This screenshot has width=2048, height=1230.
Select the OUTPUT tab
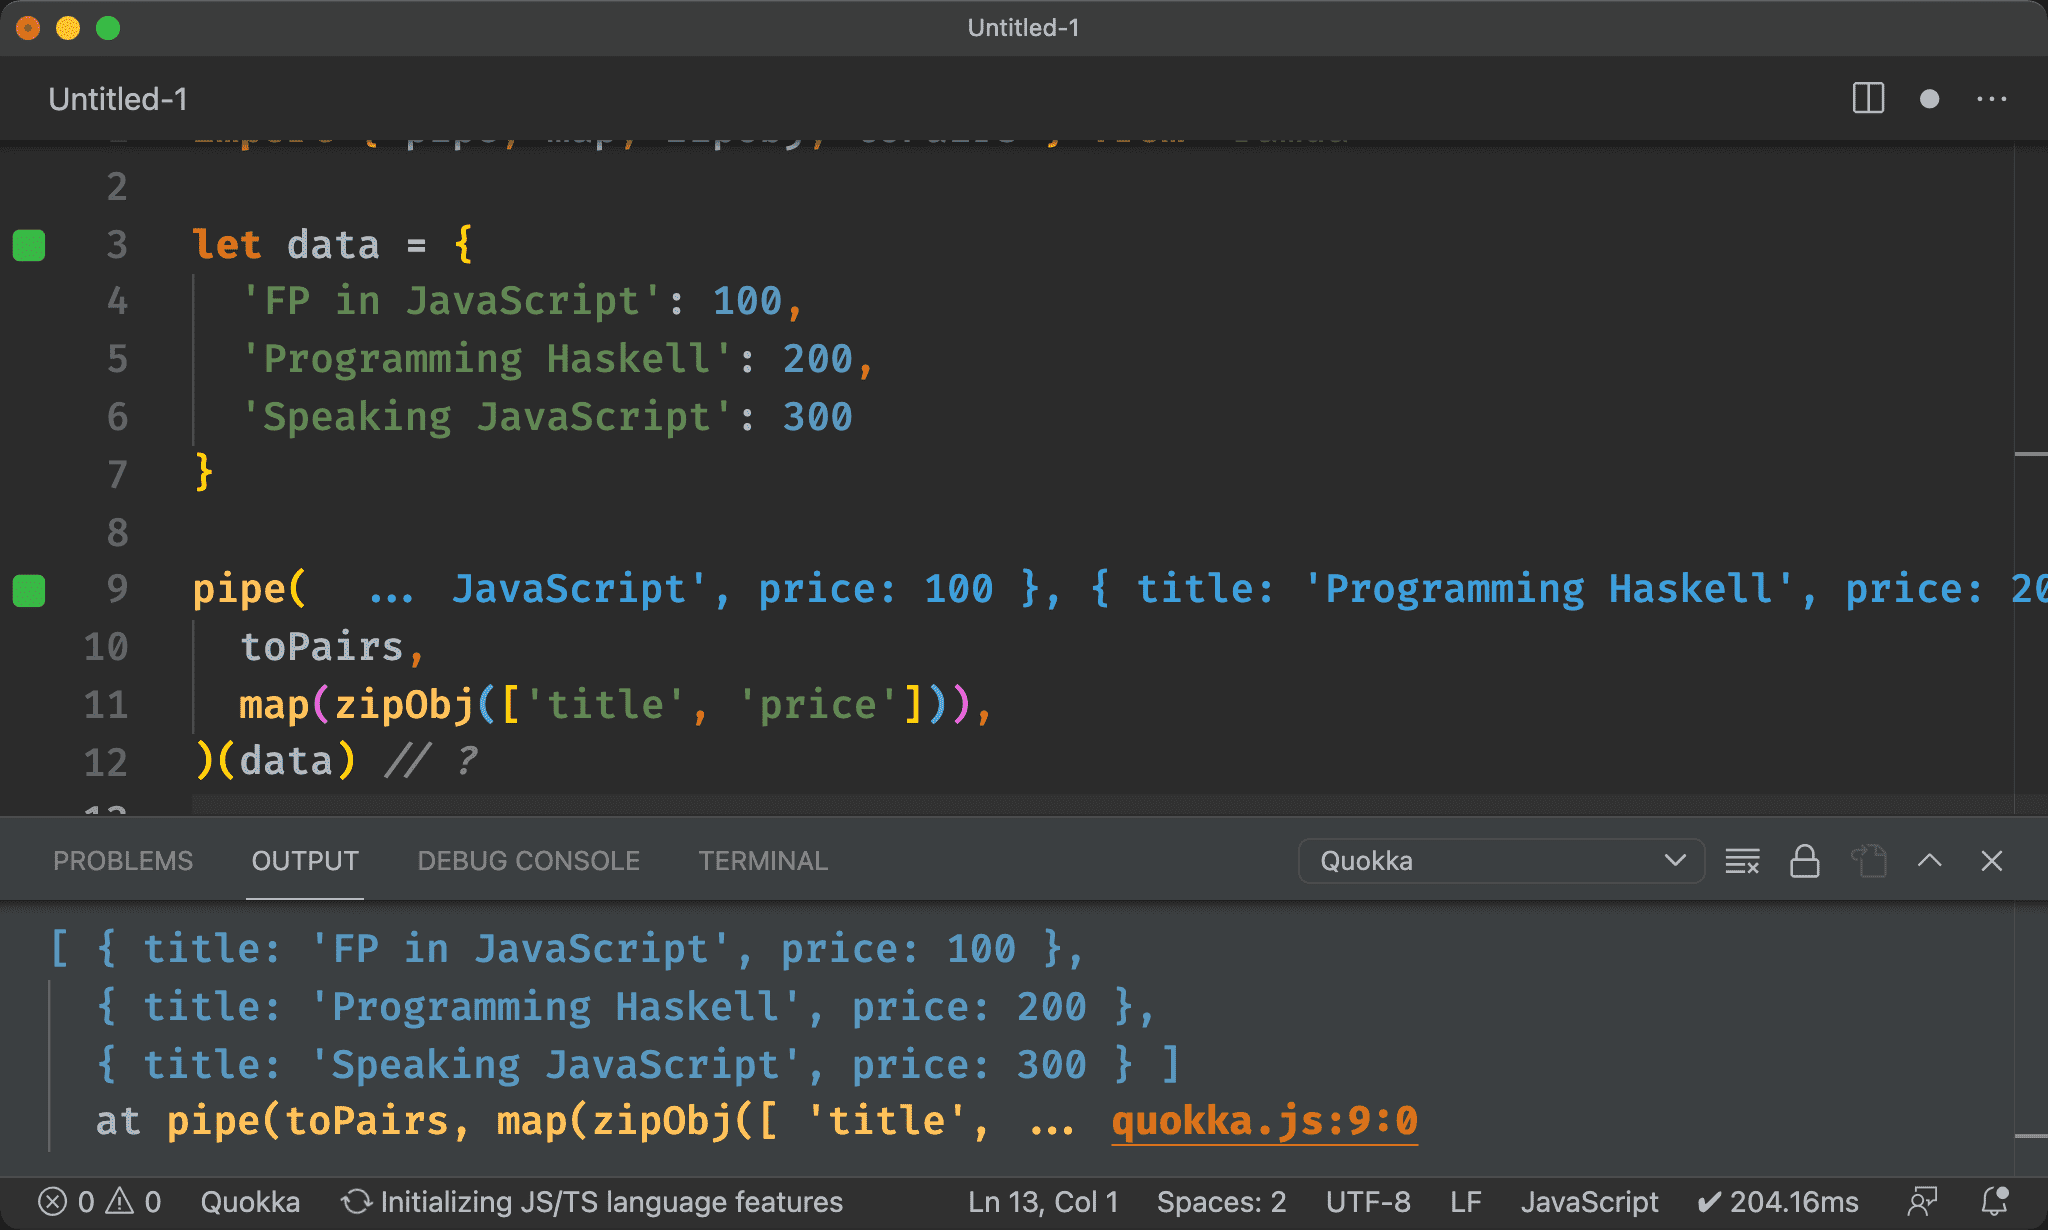(x=305, y=861)
